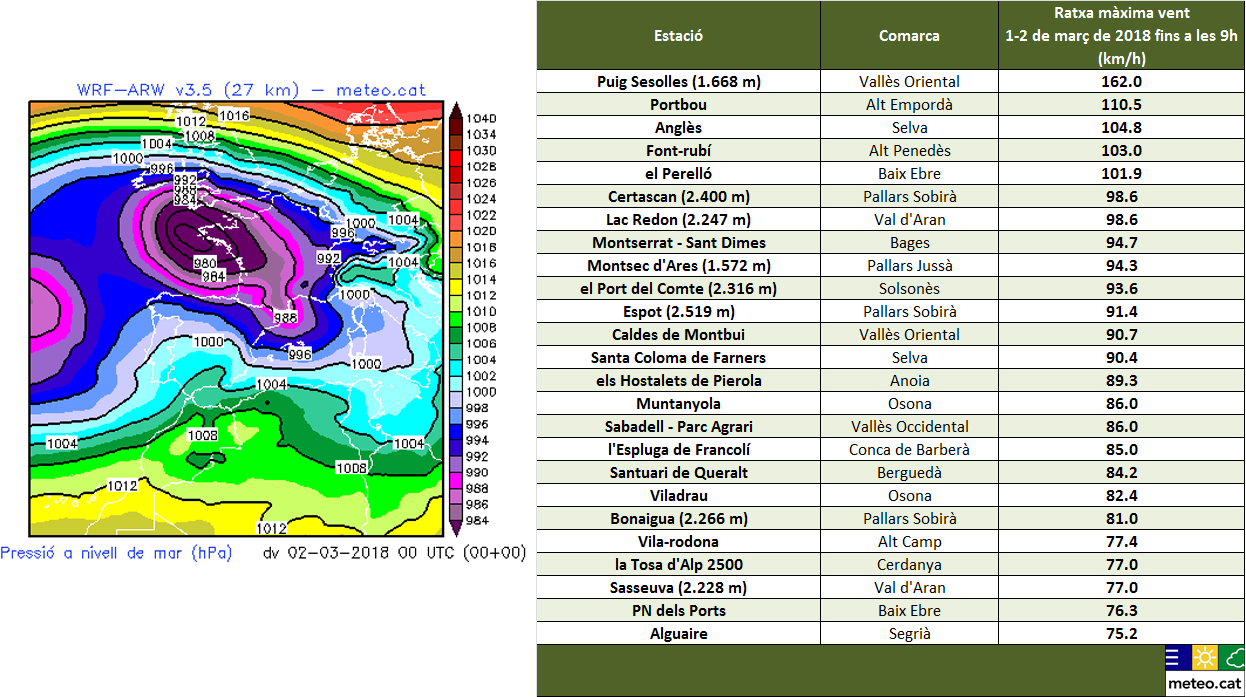Screen dimensions: 1246x697
Task: Select the 162.0 wind gust value
Action: pyautogui.click(x=1121, y=82)
